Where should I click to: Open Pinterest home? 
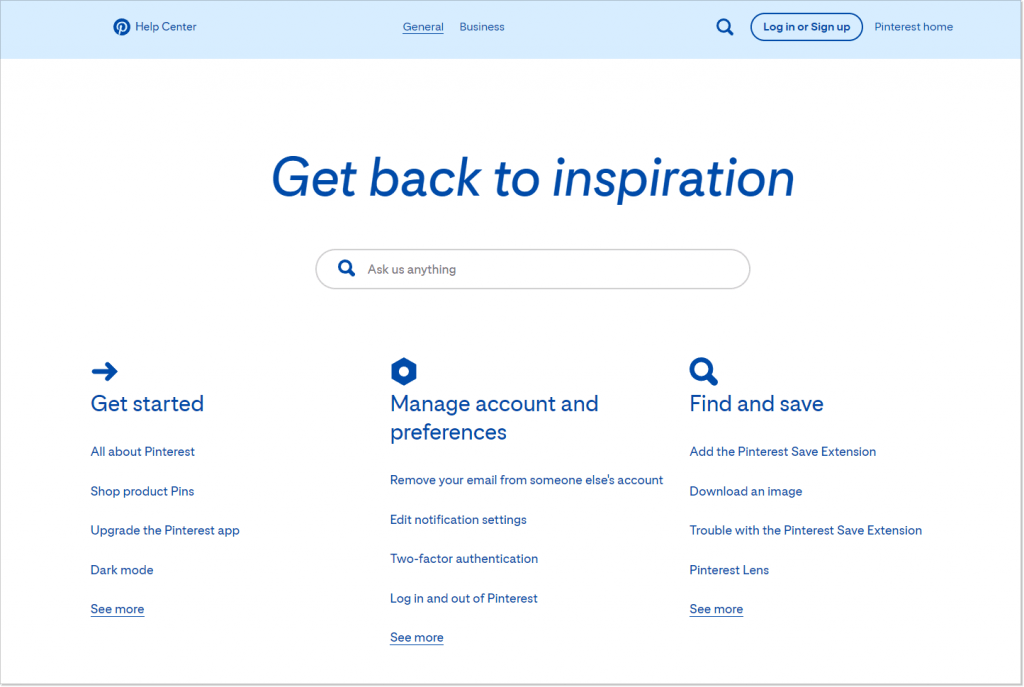913,27
